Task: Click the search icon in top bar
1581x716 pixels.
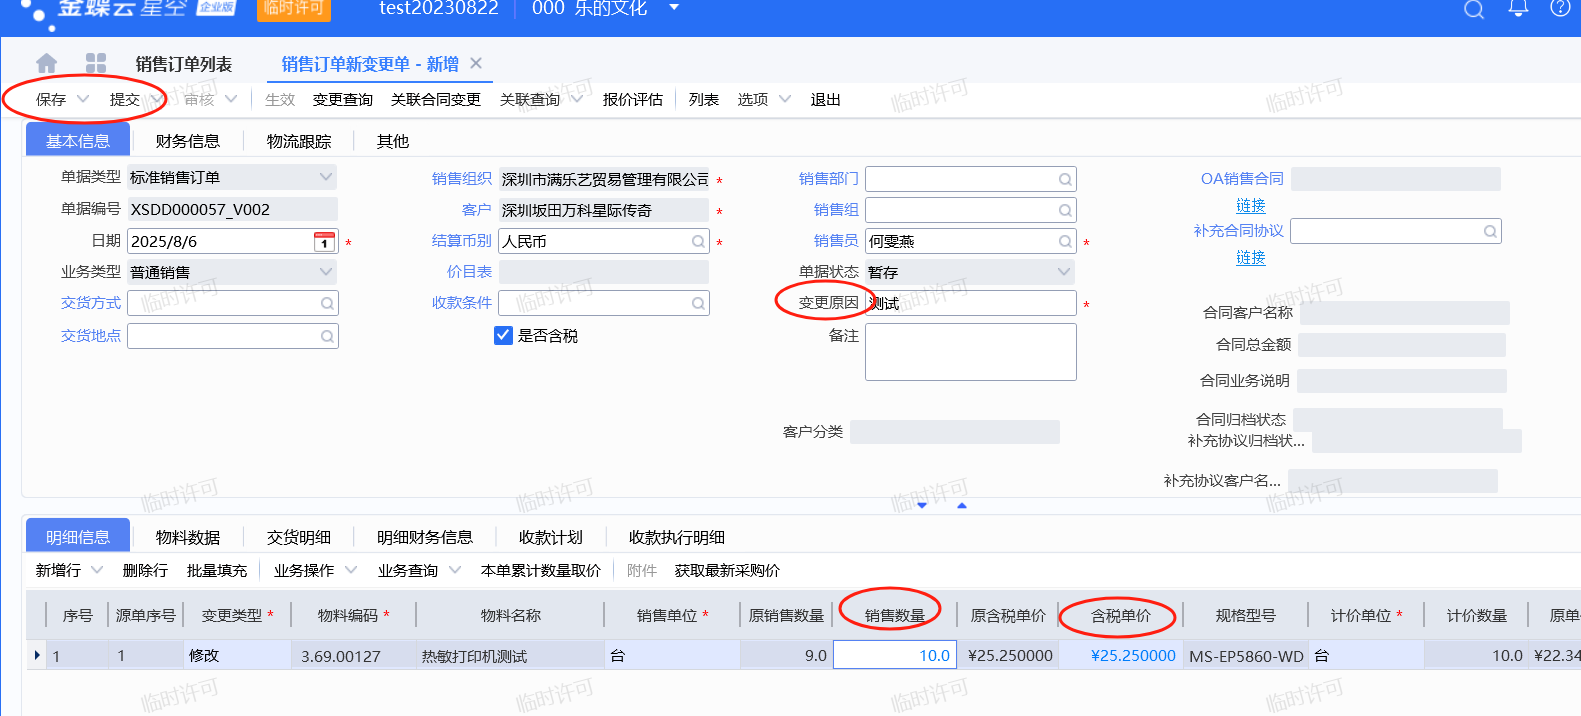Action: [1473, 10]
